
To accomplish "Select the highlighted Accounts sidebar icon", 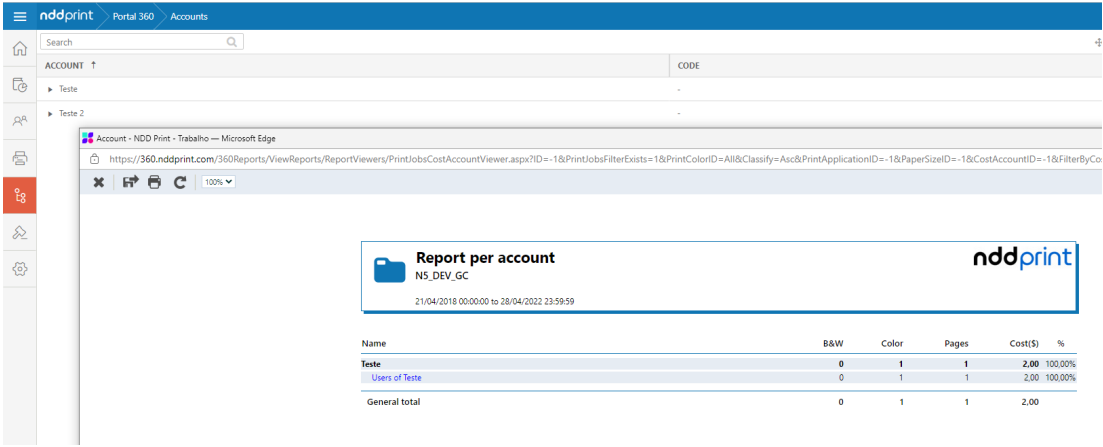I will coord(19,194).
